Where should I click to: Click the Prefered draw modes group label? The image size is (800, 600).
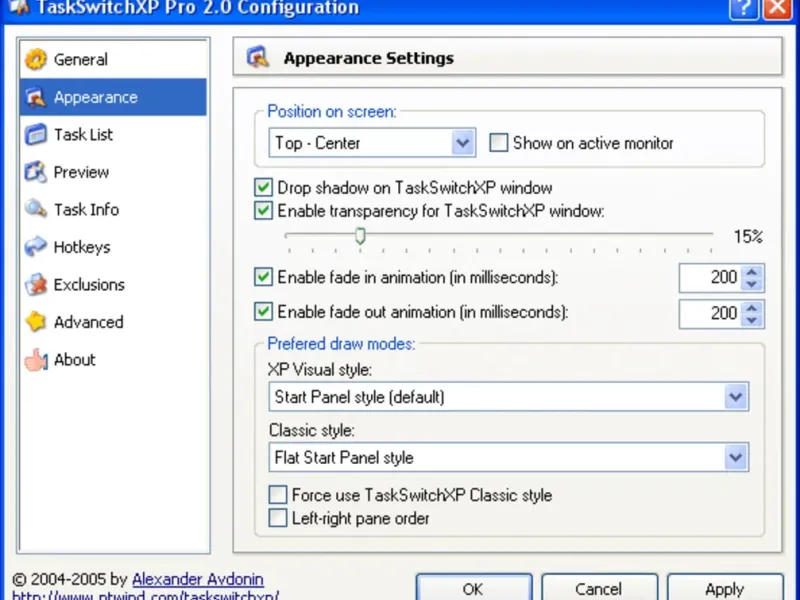pos(341,343)
